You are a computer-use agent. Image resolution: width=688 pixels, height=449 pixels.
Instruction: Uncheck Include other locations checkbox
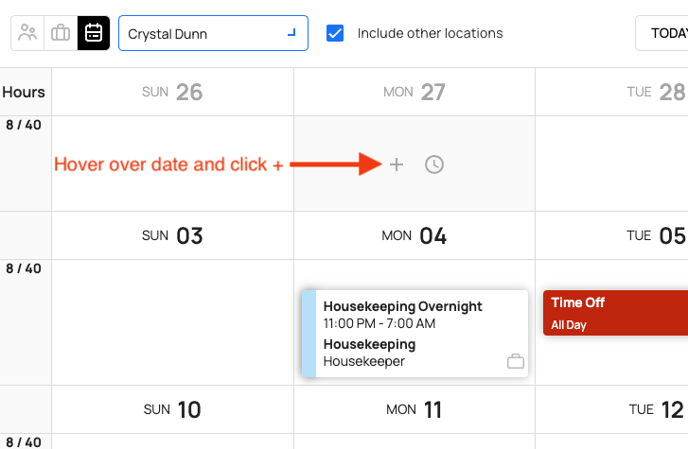(x=335, y=33)
